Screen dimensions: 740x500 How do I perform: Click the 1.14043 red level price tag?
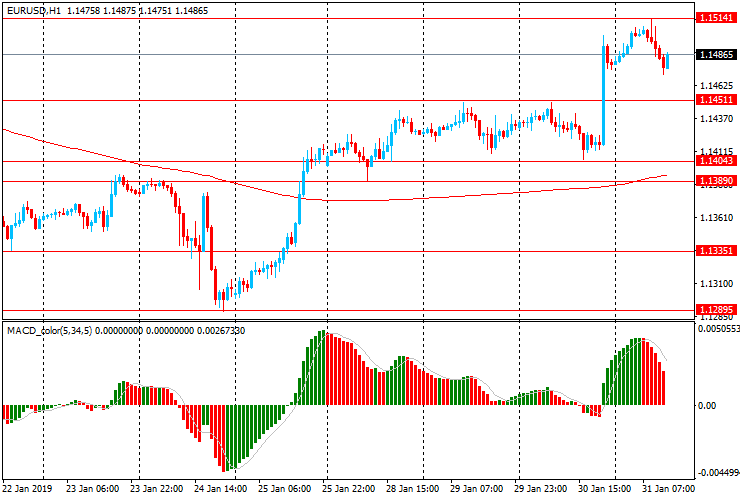[717, 161]
